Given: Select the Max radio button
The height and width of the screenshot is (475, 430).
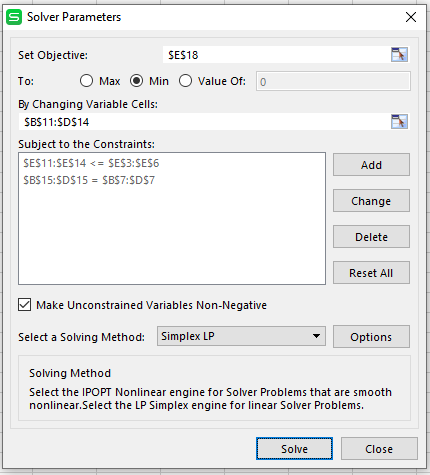Looking at the screenshot, I should click(86, 81).
